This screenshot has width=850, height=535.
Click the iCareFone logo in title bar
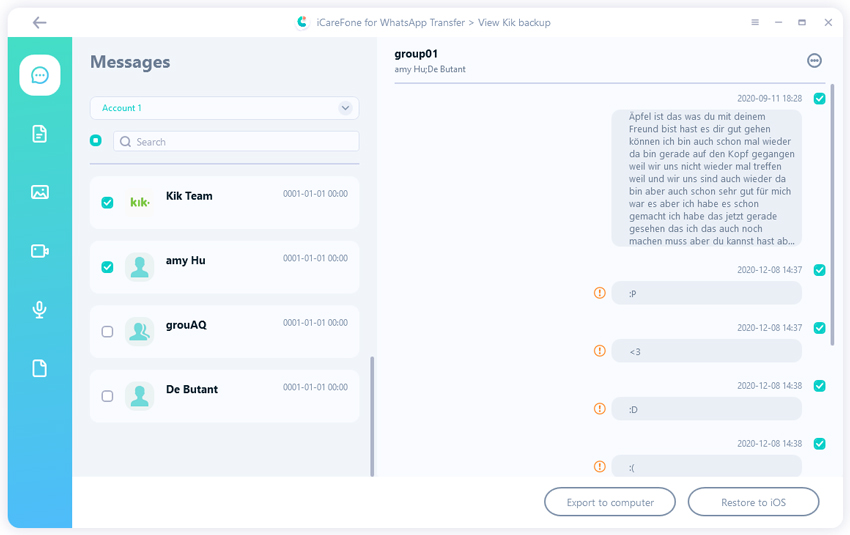(302, 22)
